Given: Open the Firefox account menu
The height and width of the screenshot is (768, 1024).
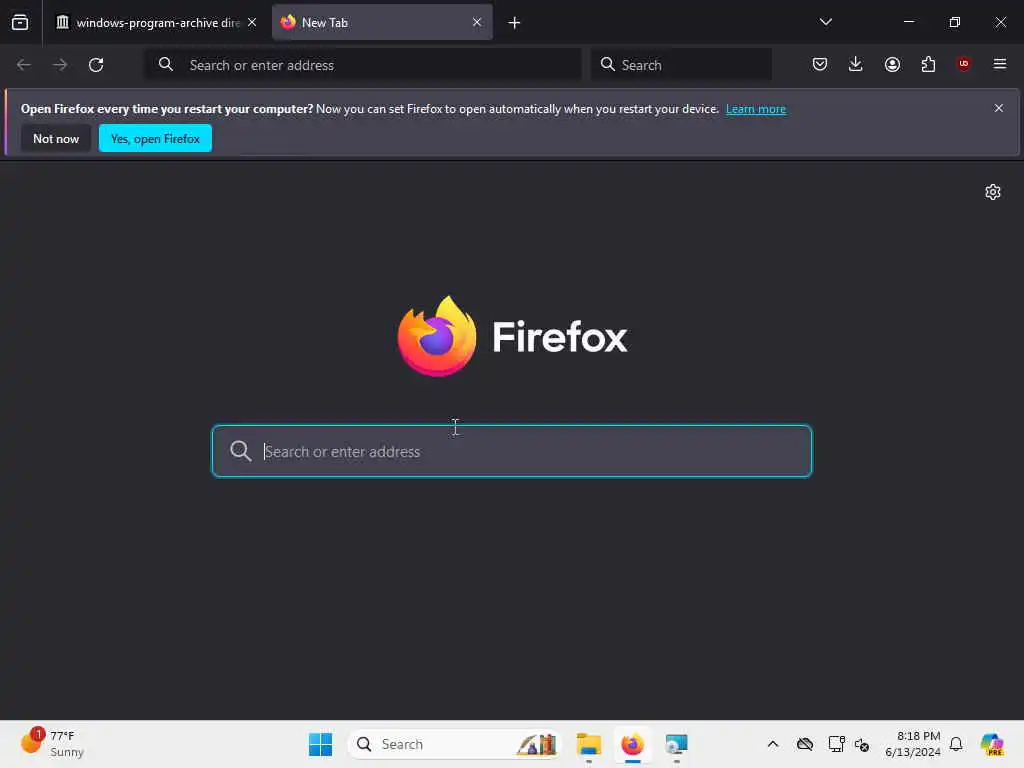Looking at the screenshot, I should point(892,64).
